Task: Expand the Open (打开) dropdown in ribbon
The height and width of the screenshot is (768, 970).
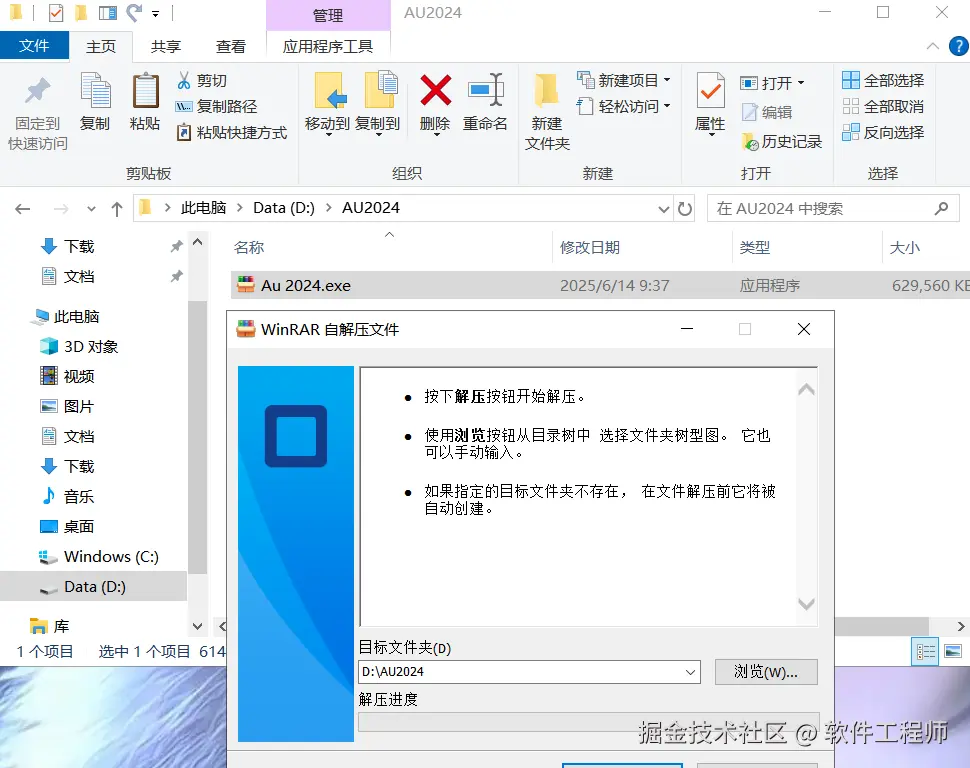Action: 773,83
